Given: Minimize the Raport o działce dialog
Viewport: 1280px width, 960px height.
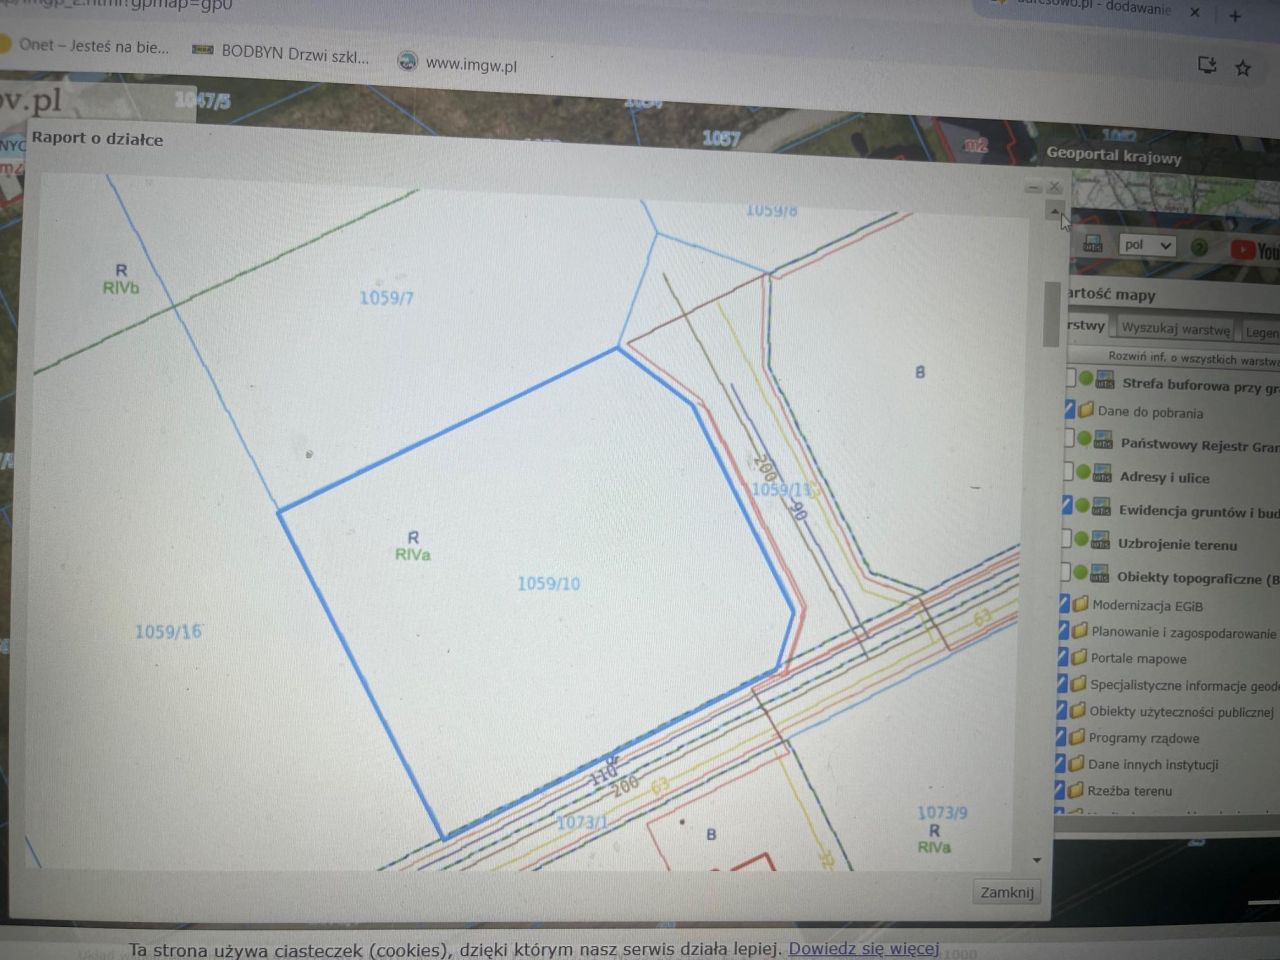Looking at the screenshot, I should pyautogui.click(x=1033, y=187).
